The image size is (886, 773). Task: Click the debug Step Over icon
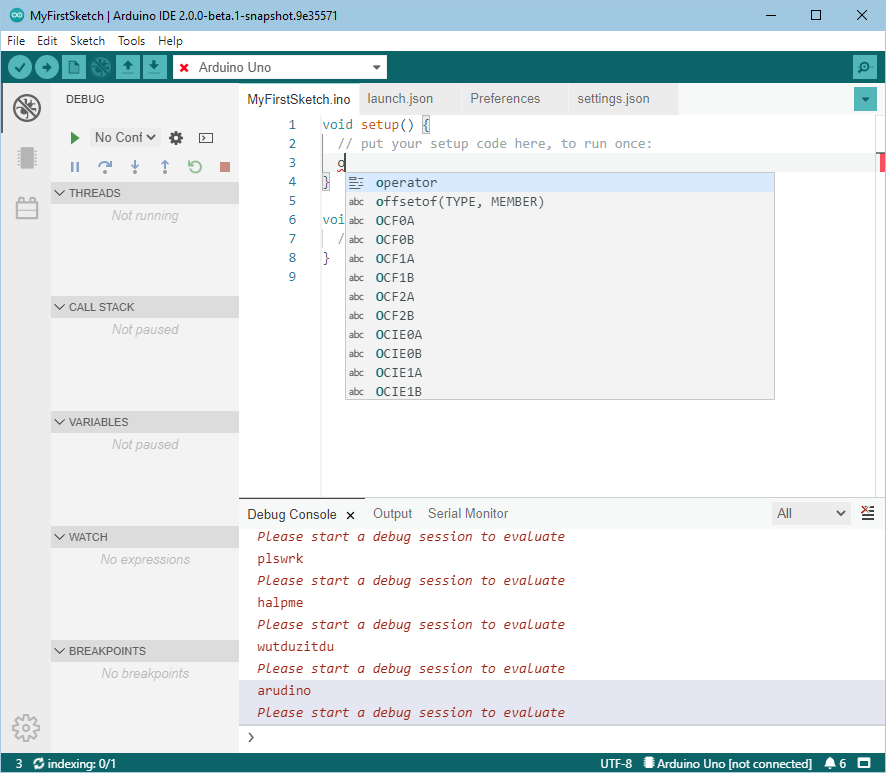105,167
